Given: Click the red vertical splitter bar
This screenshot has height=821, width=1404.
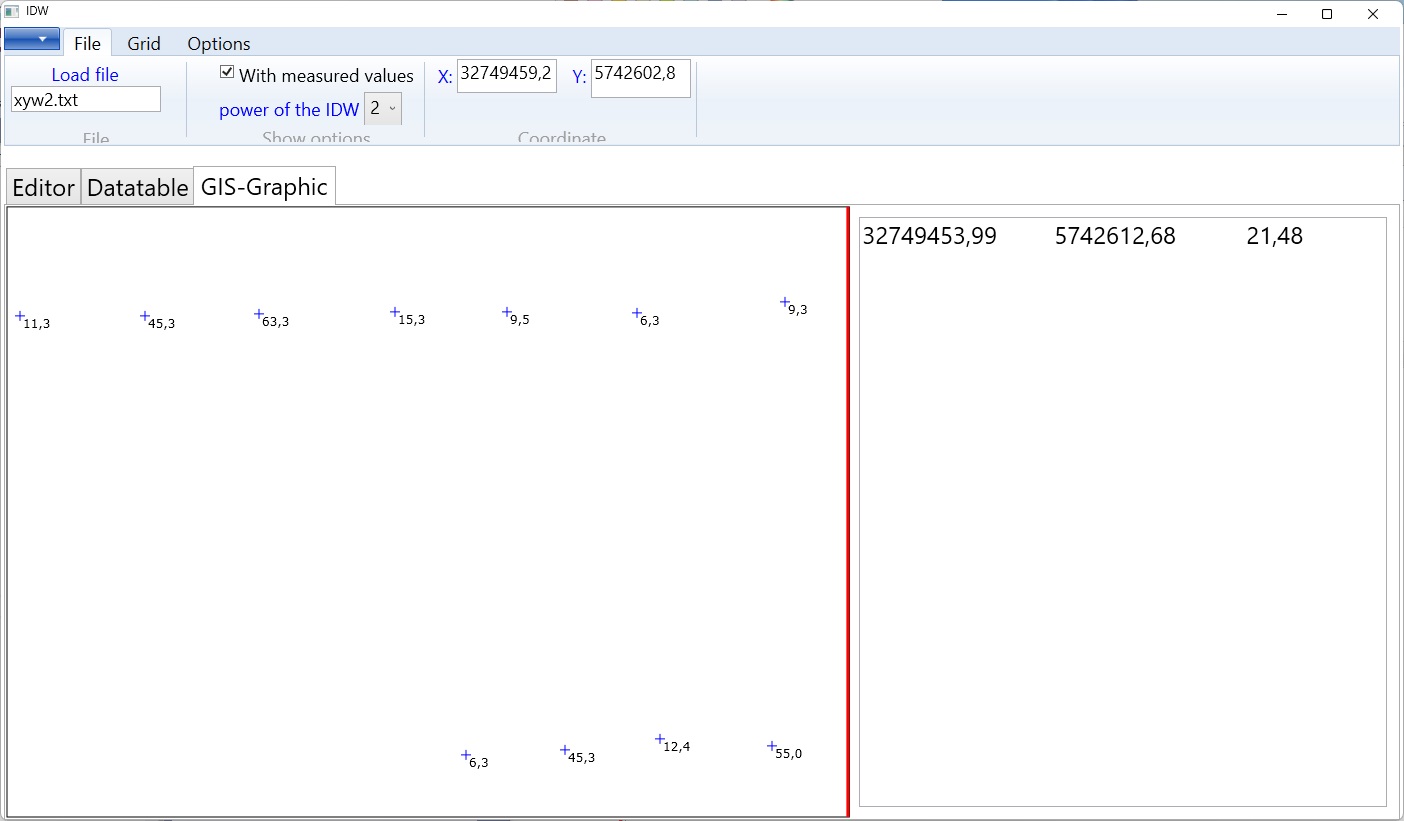Looking at the screenshot, I should click(848, 511).
